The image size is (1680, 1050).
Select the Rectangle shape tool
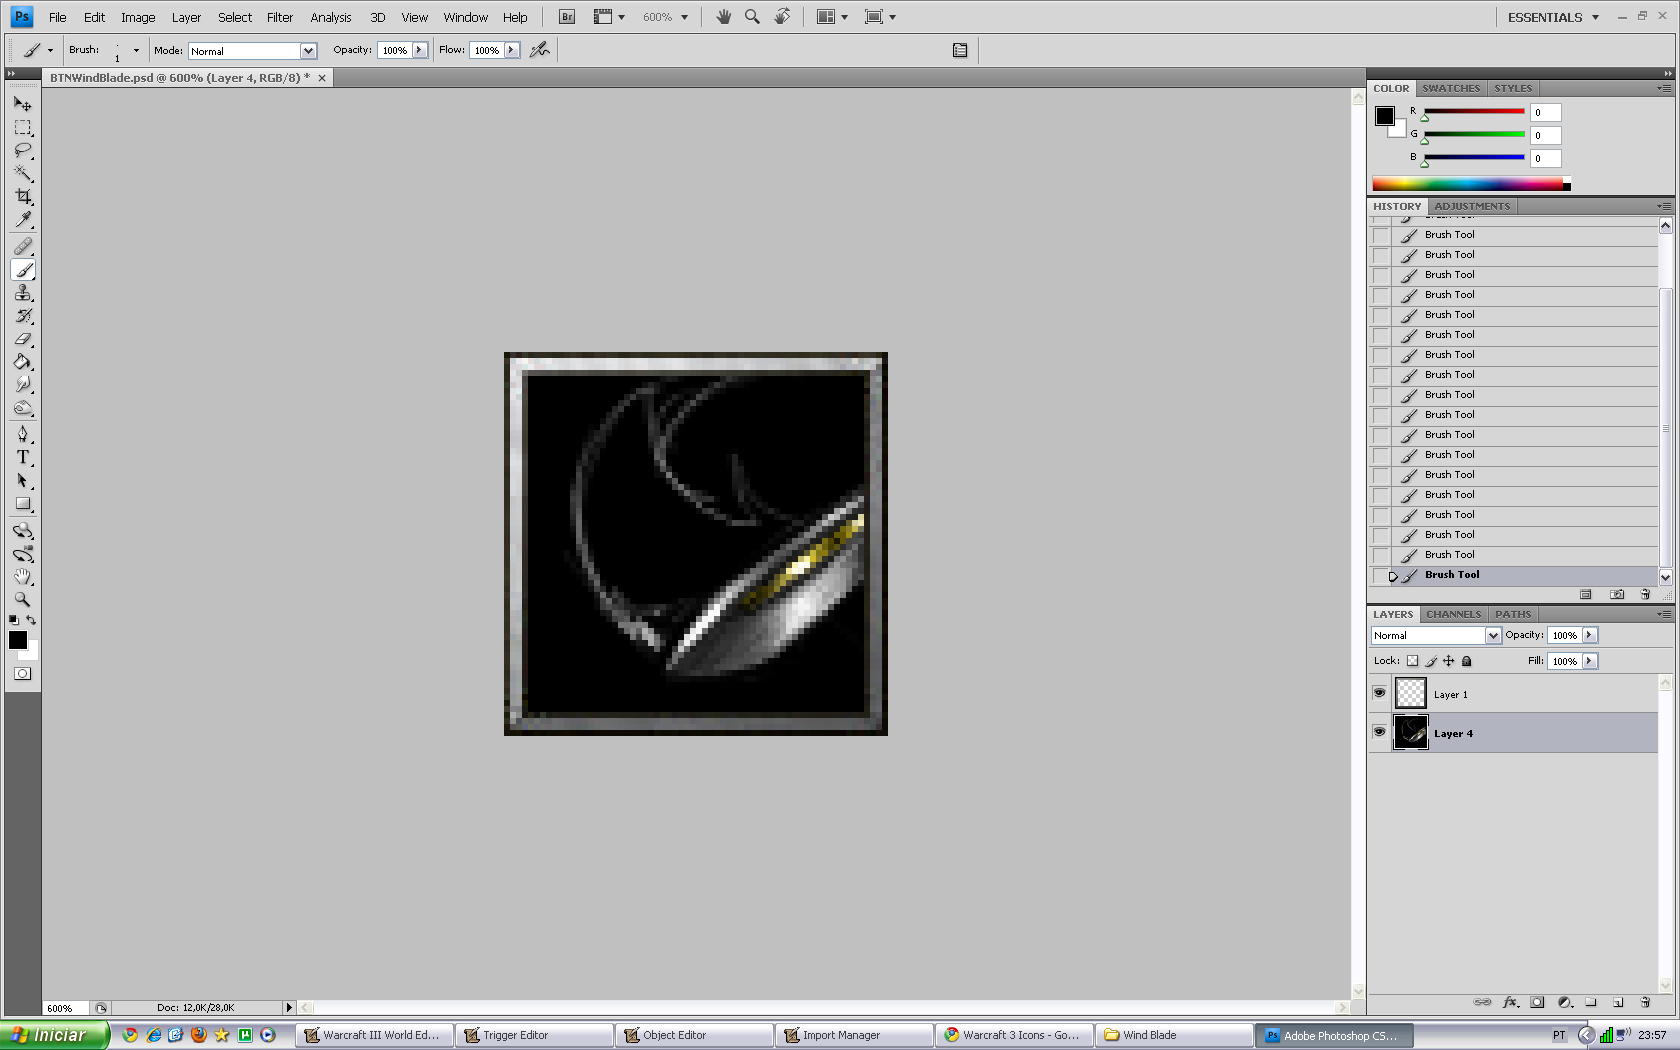23,504
